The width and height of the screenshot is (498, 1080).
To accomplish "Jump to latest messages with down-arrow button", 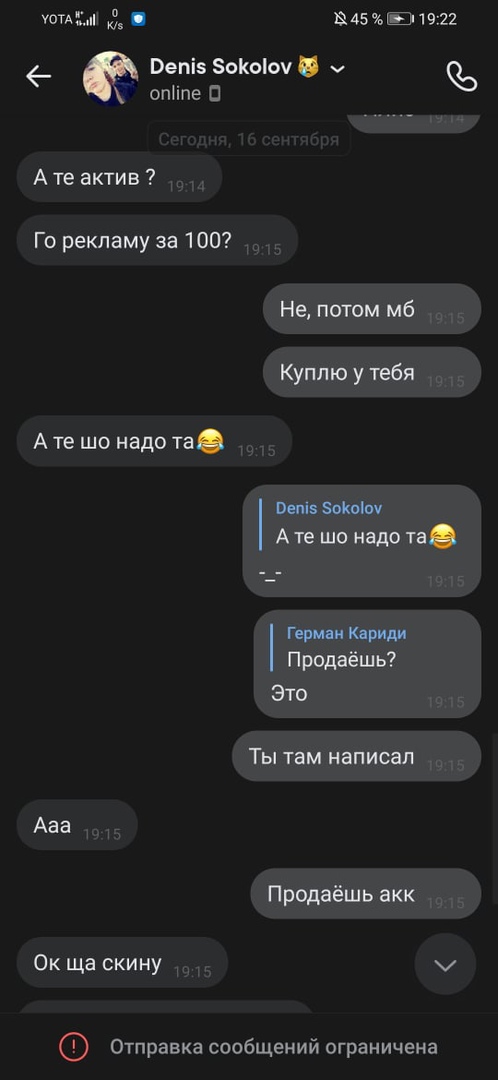I will (x=445, y=964).
